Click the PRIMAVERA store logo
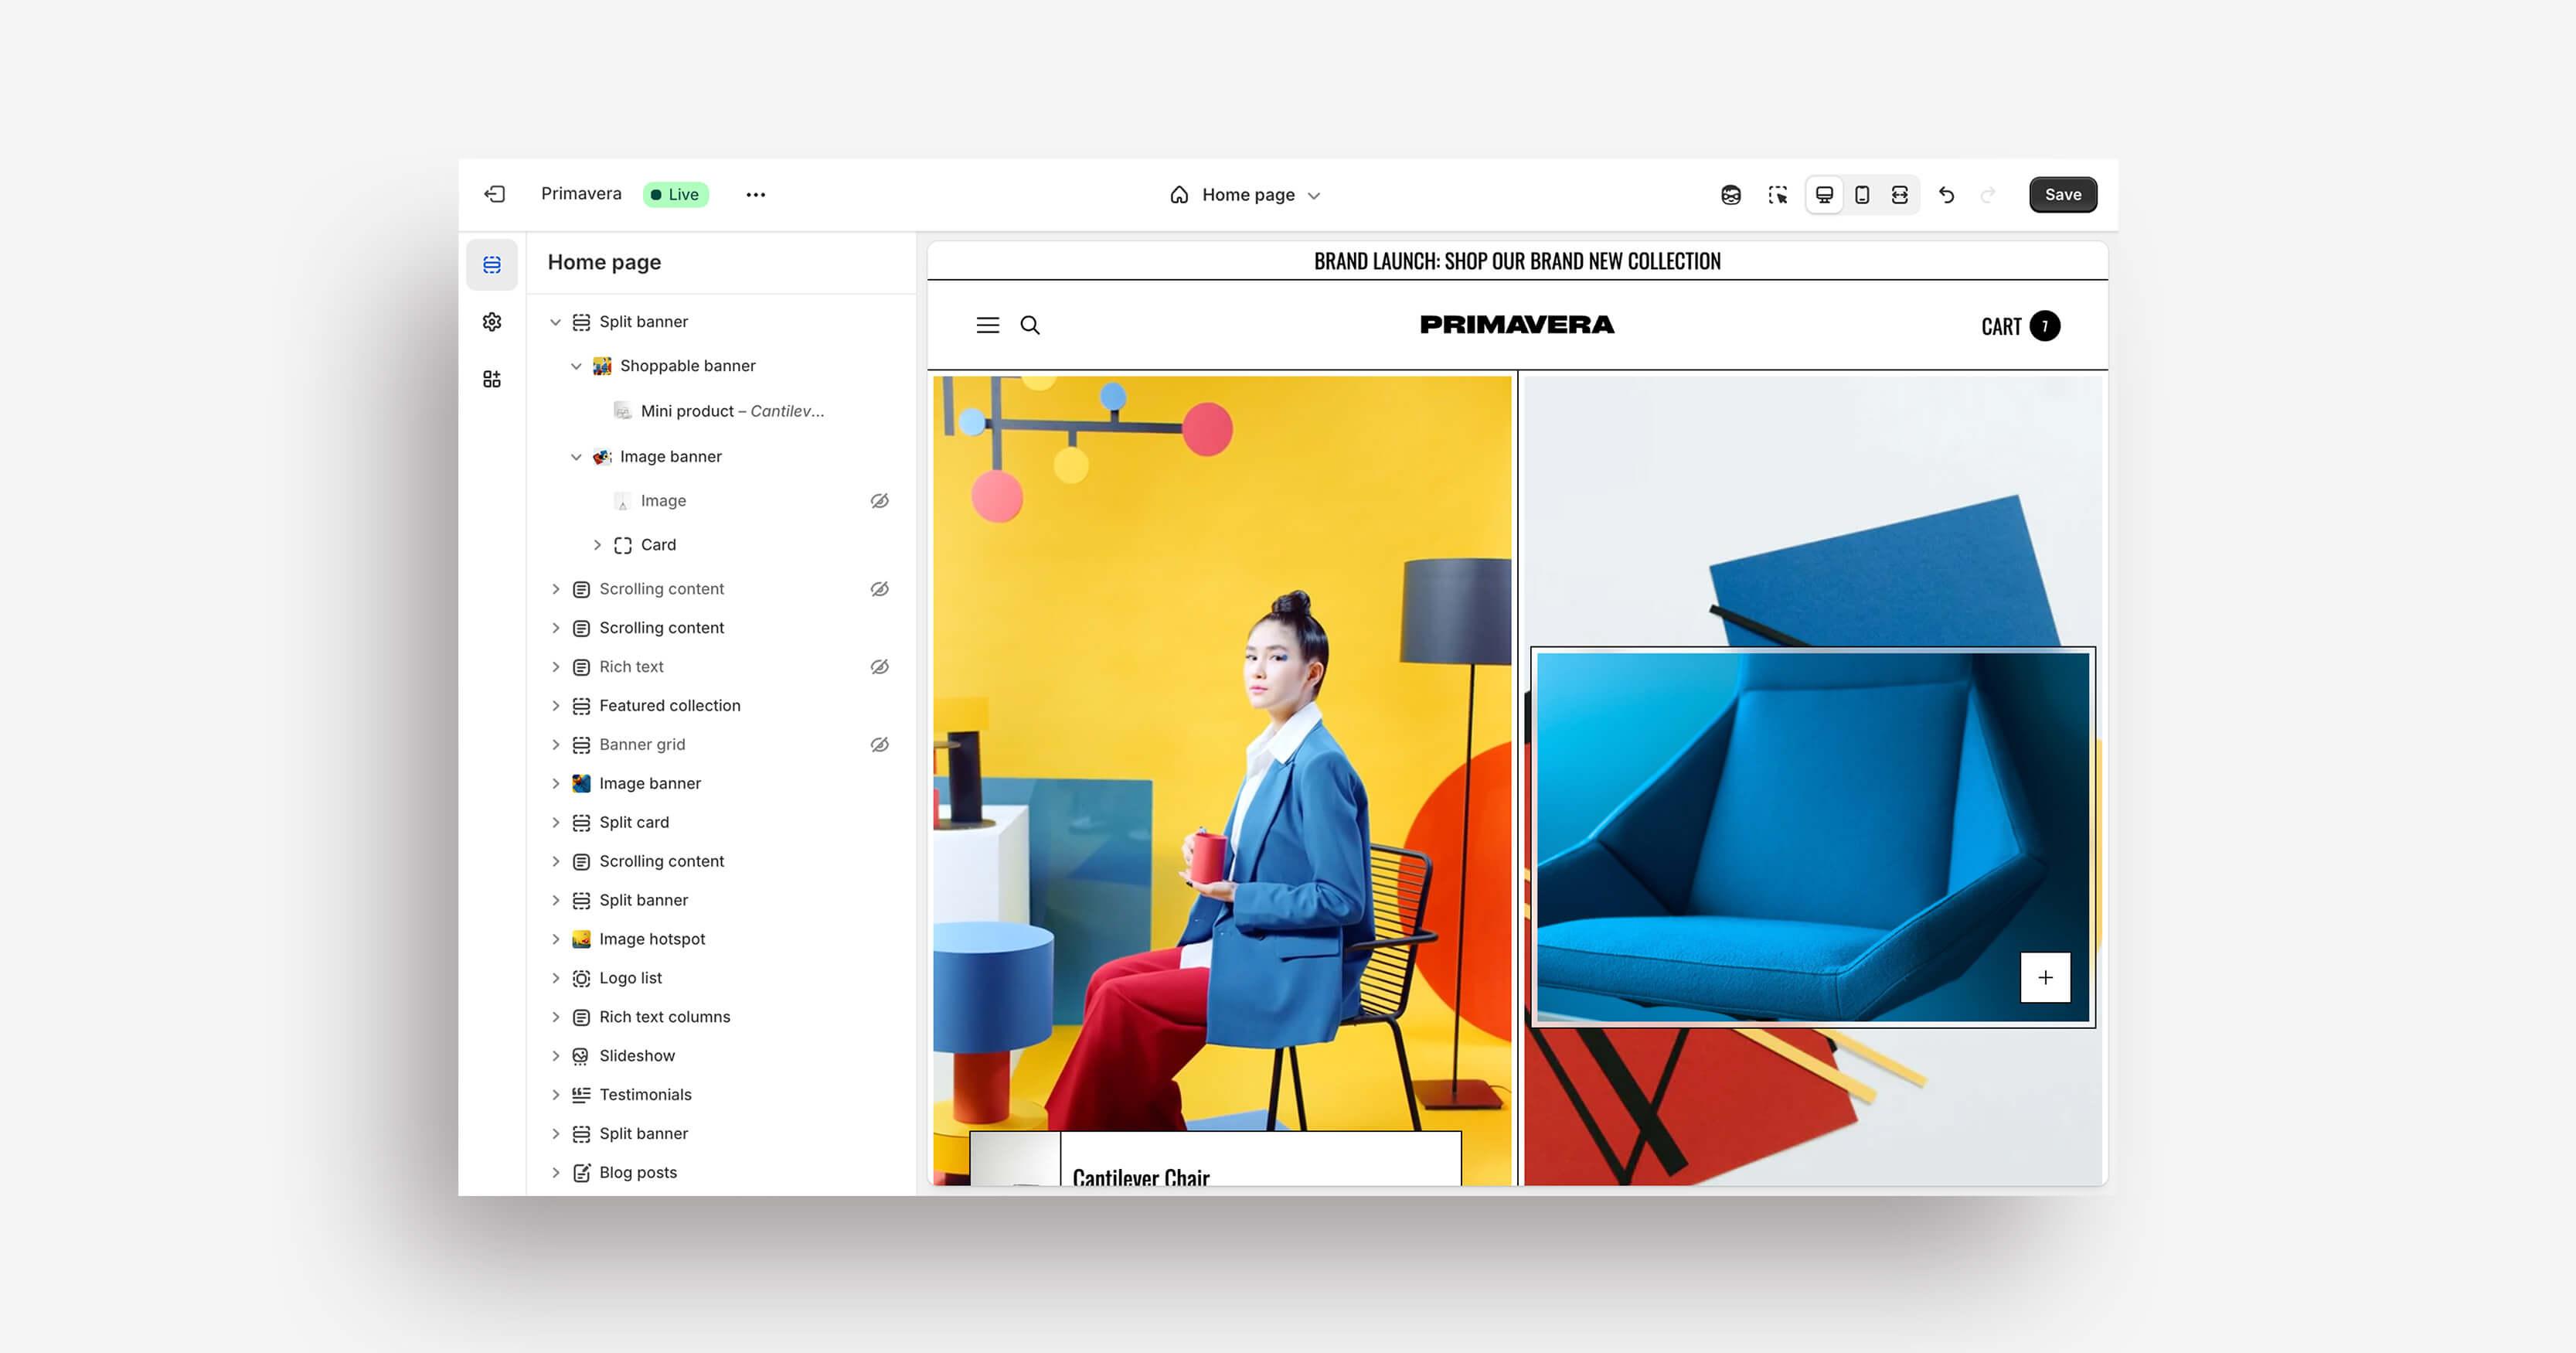 (x=1517, y=325)
